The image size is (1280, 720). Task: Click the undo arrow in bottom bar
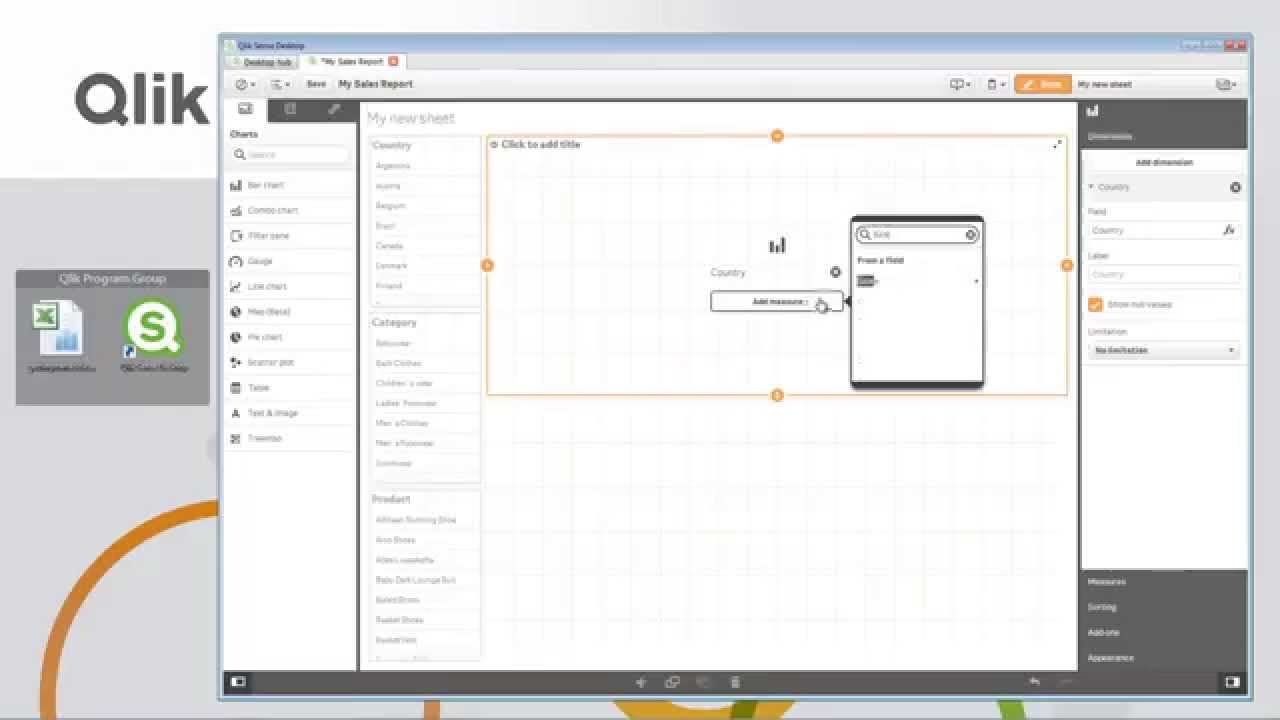coord(1035,682)
